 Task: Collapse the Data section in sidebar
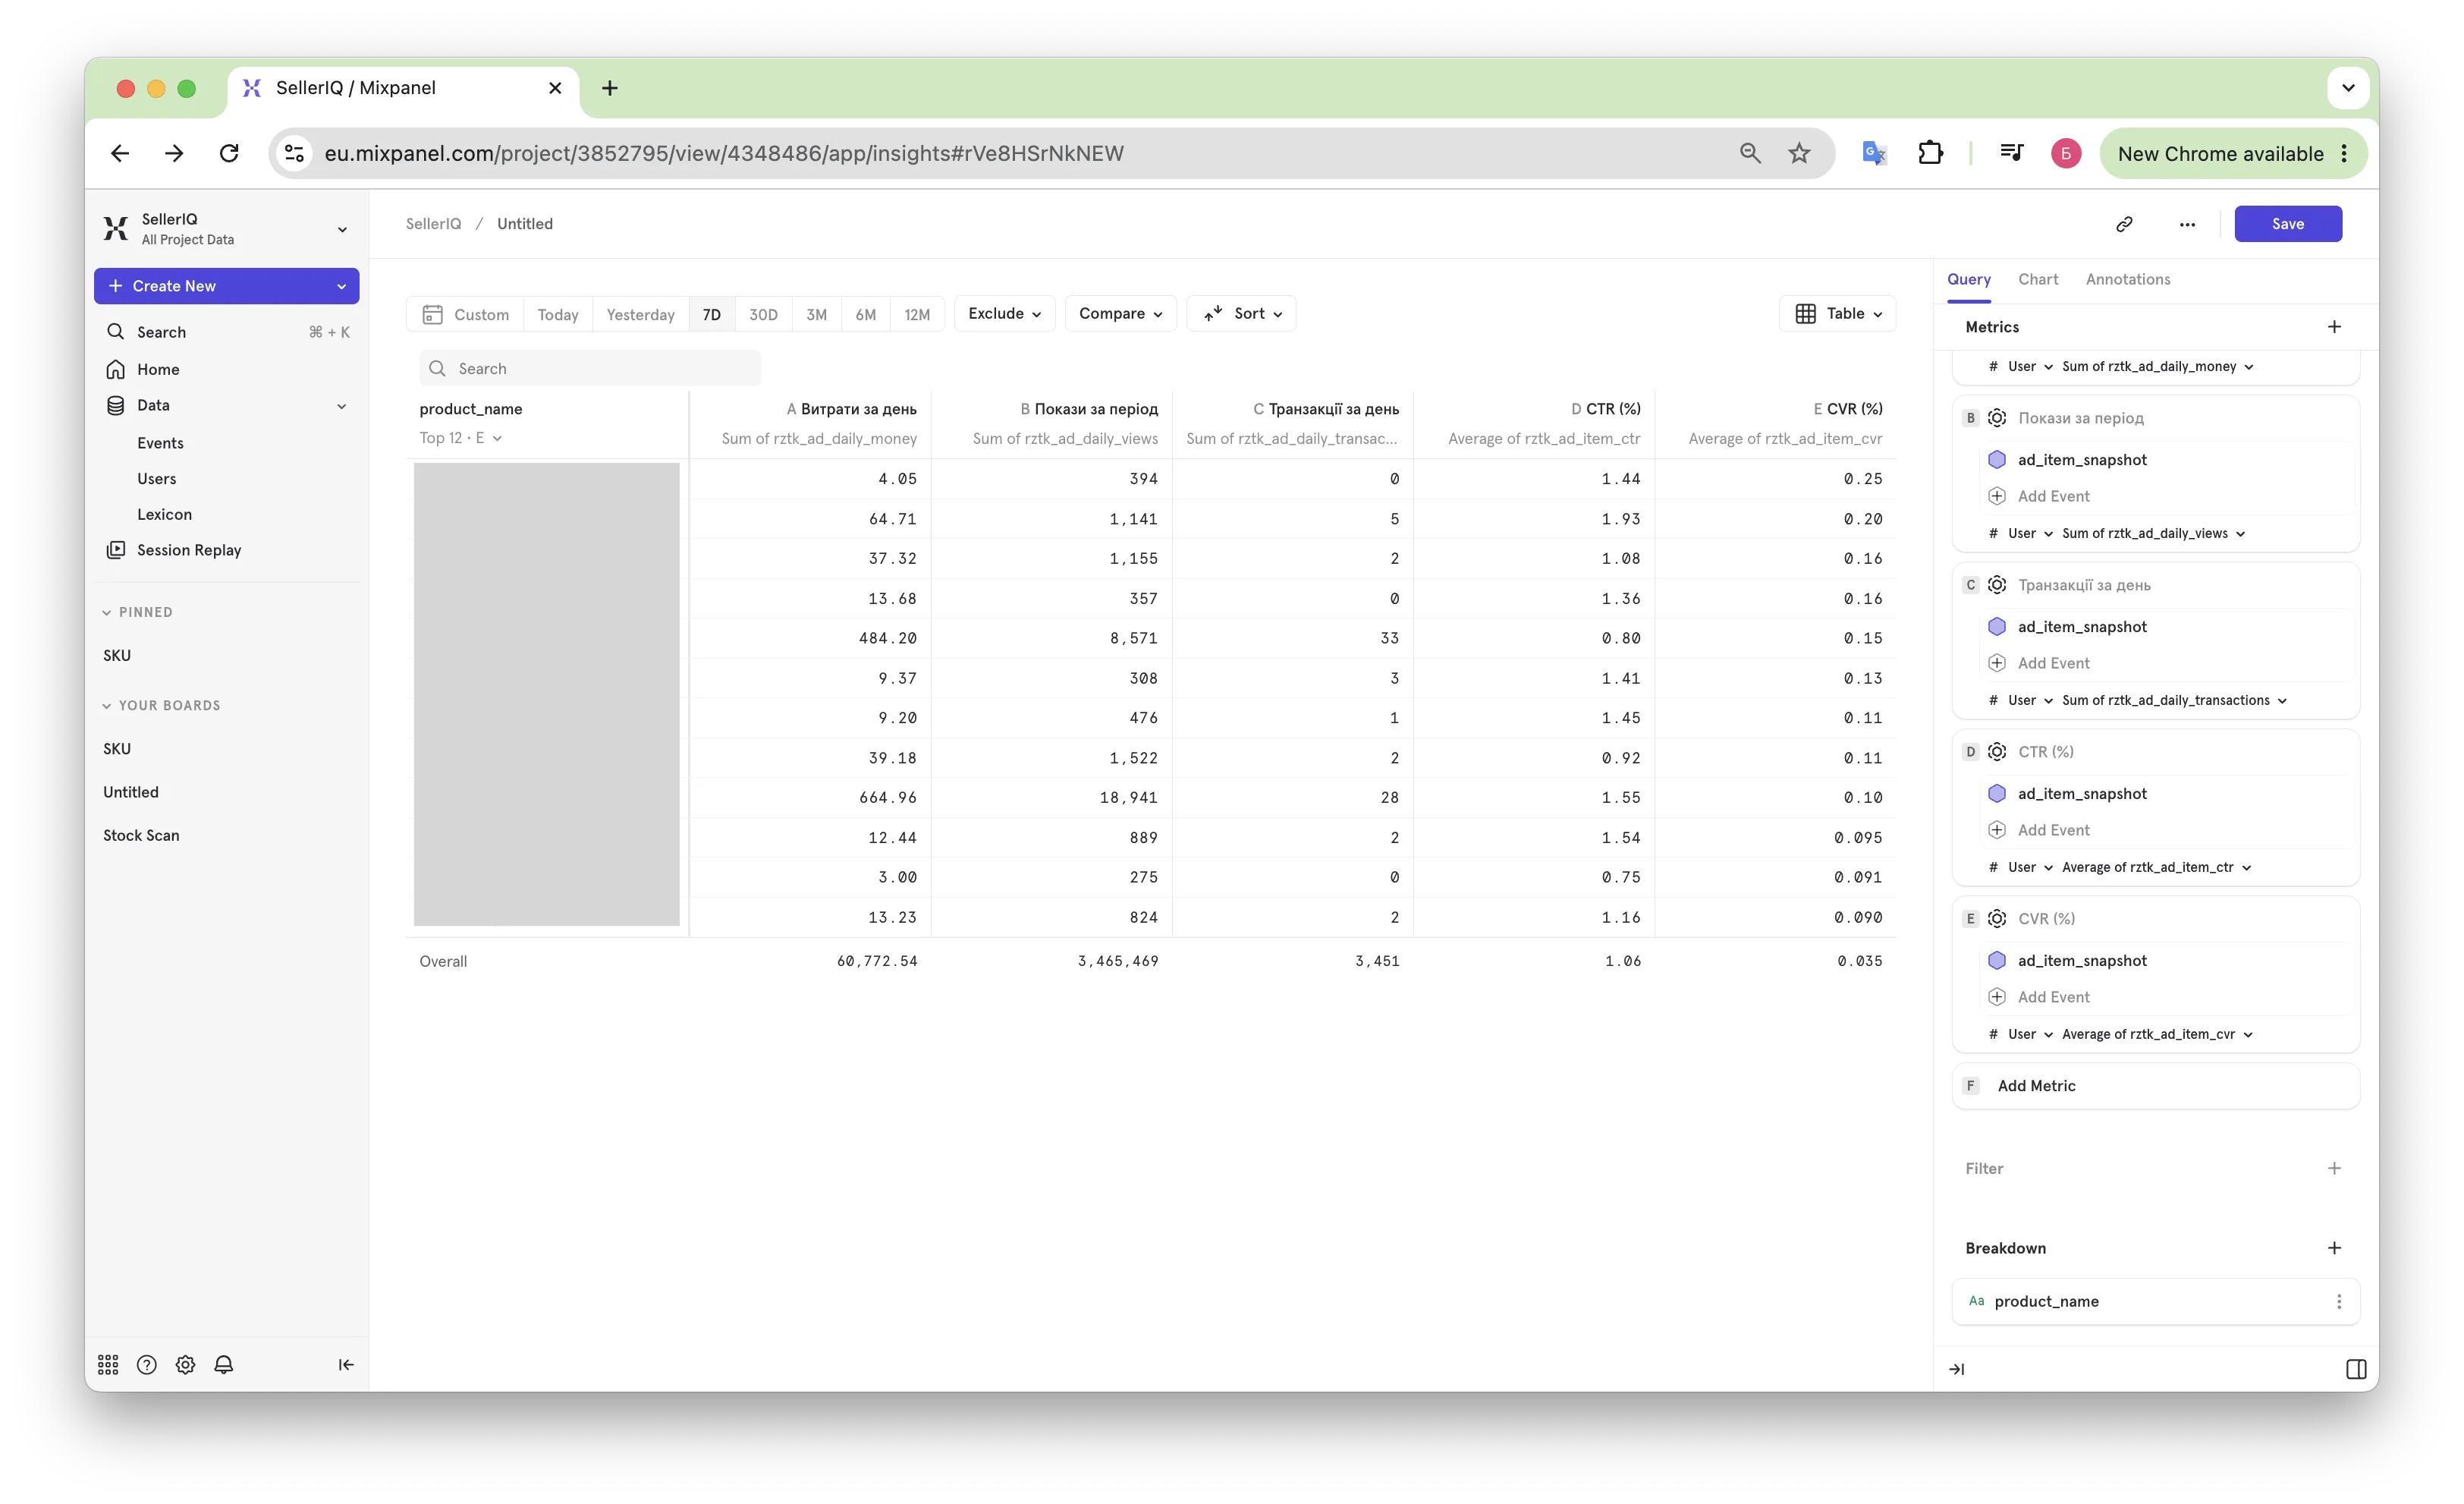341,406
